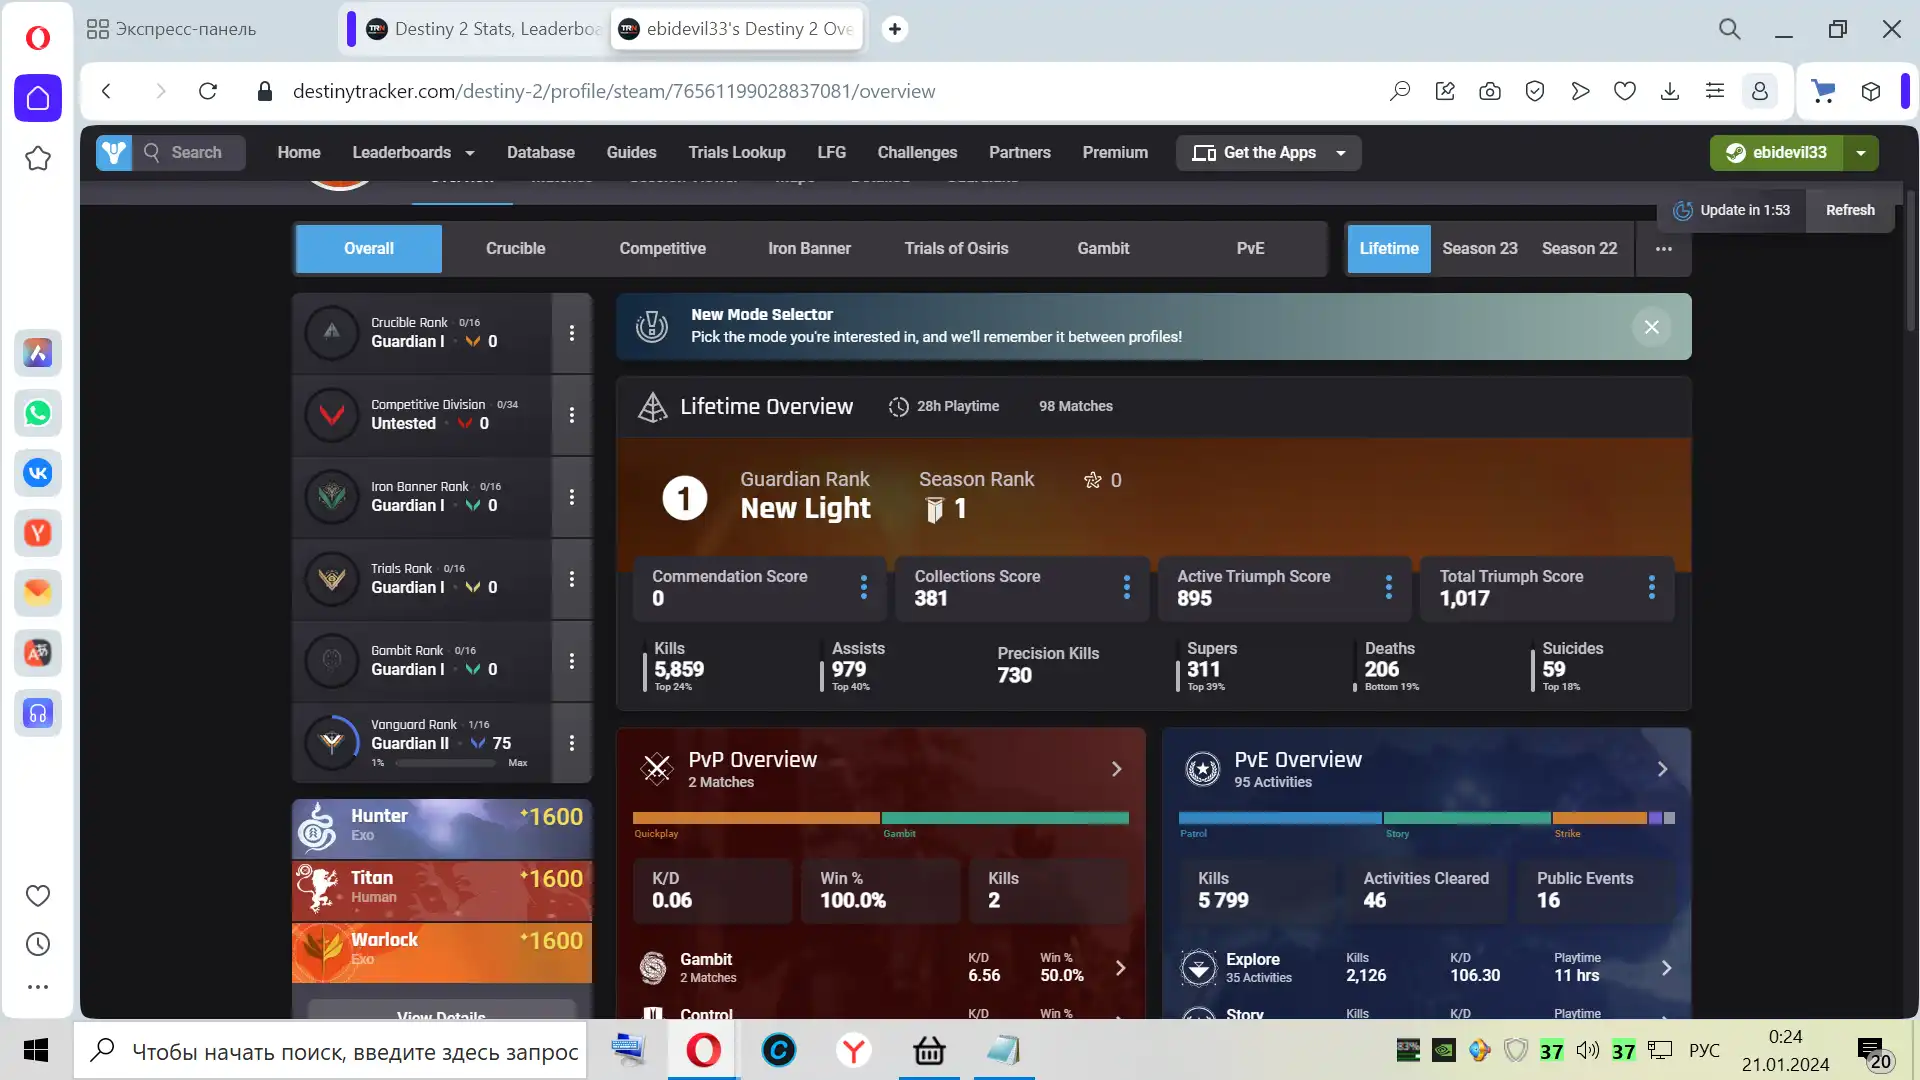Open the Premium nav link
The width and height of the screenshot is (1920, 1080).
[1115, 152]
